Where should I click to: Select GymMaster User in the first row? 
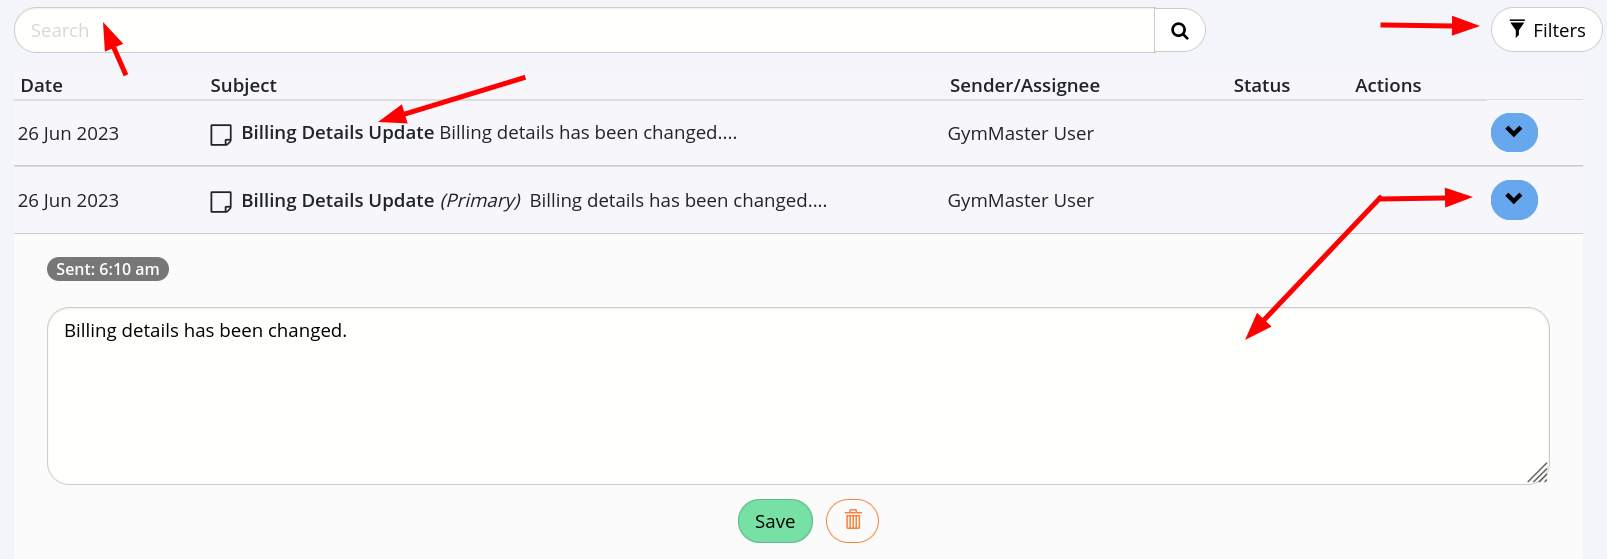(1020, 133)
